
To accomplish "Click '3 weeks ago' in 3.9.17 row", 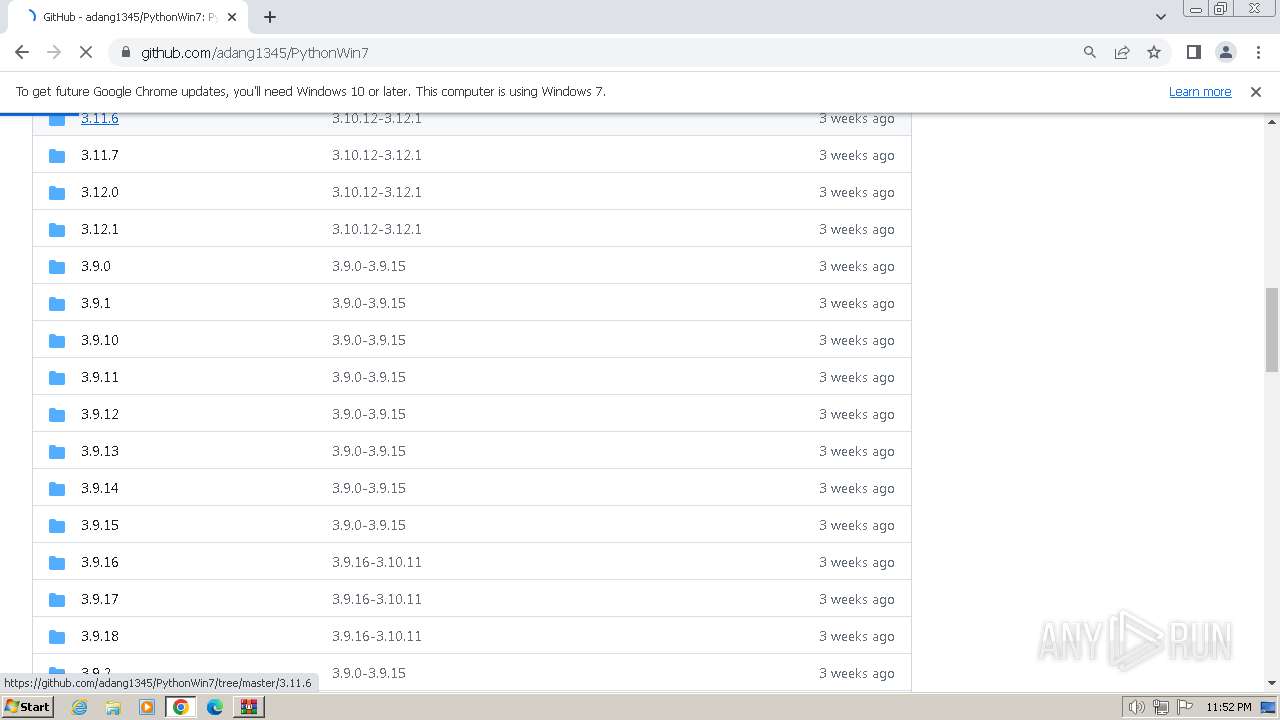I will click(x=857, y=599).
